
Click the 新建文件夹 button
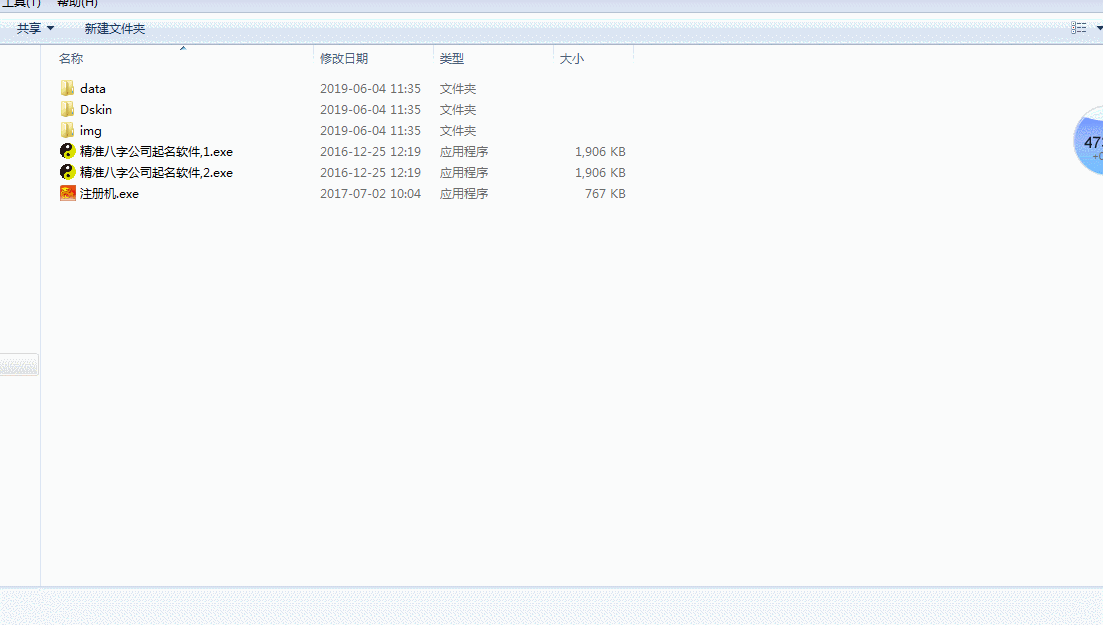114,28
